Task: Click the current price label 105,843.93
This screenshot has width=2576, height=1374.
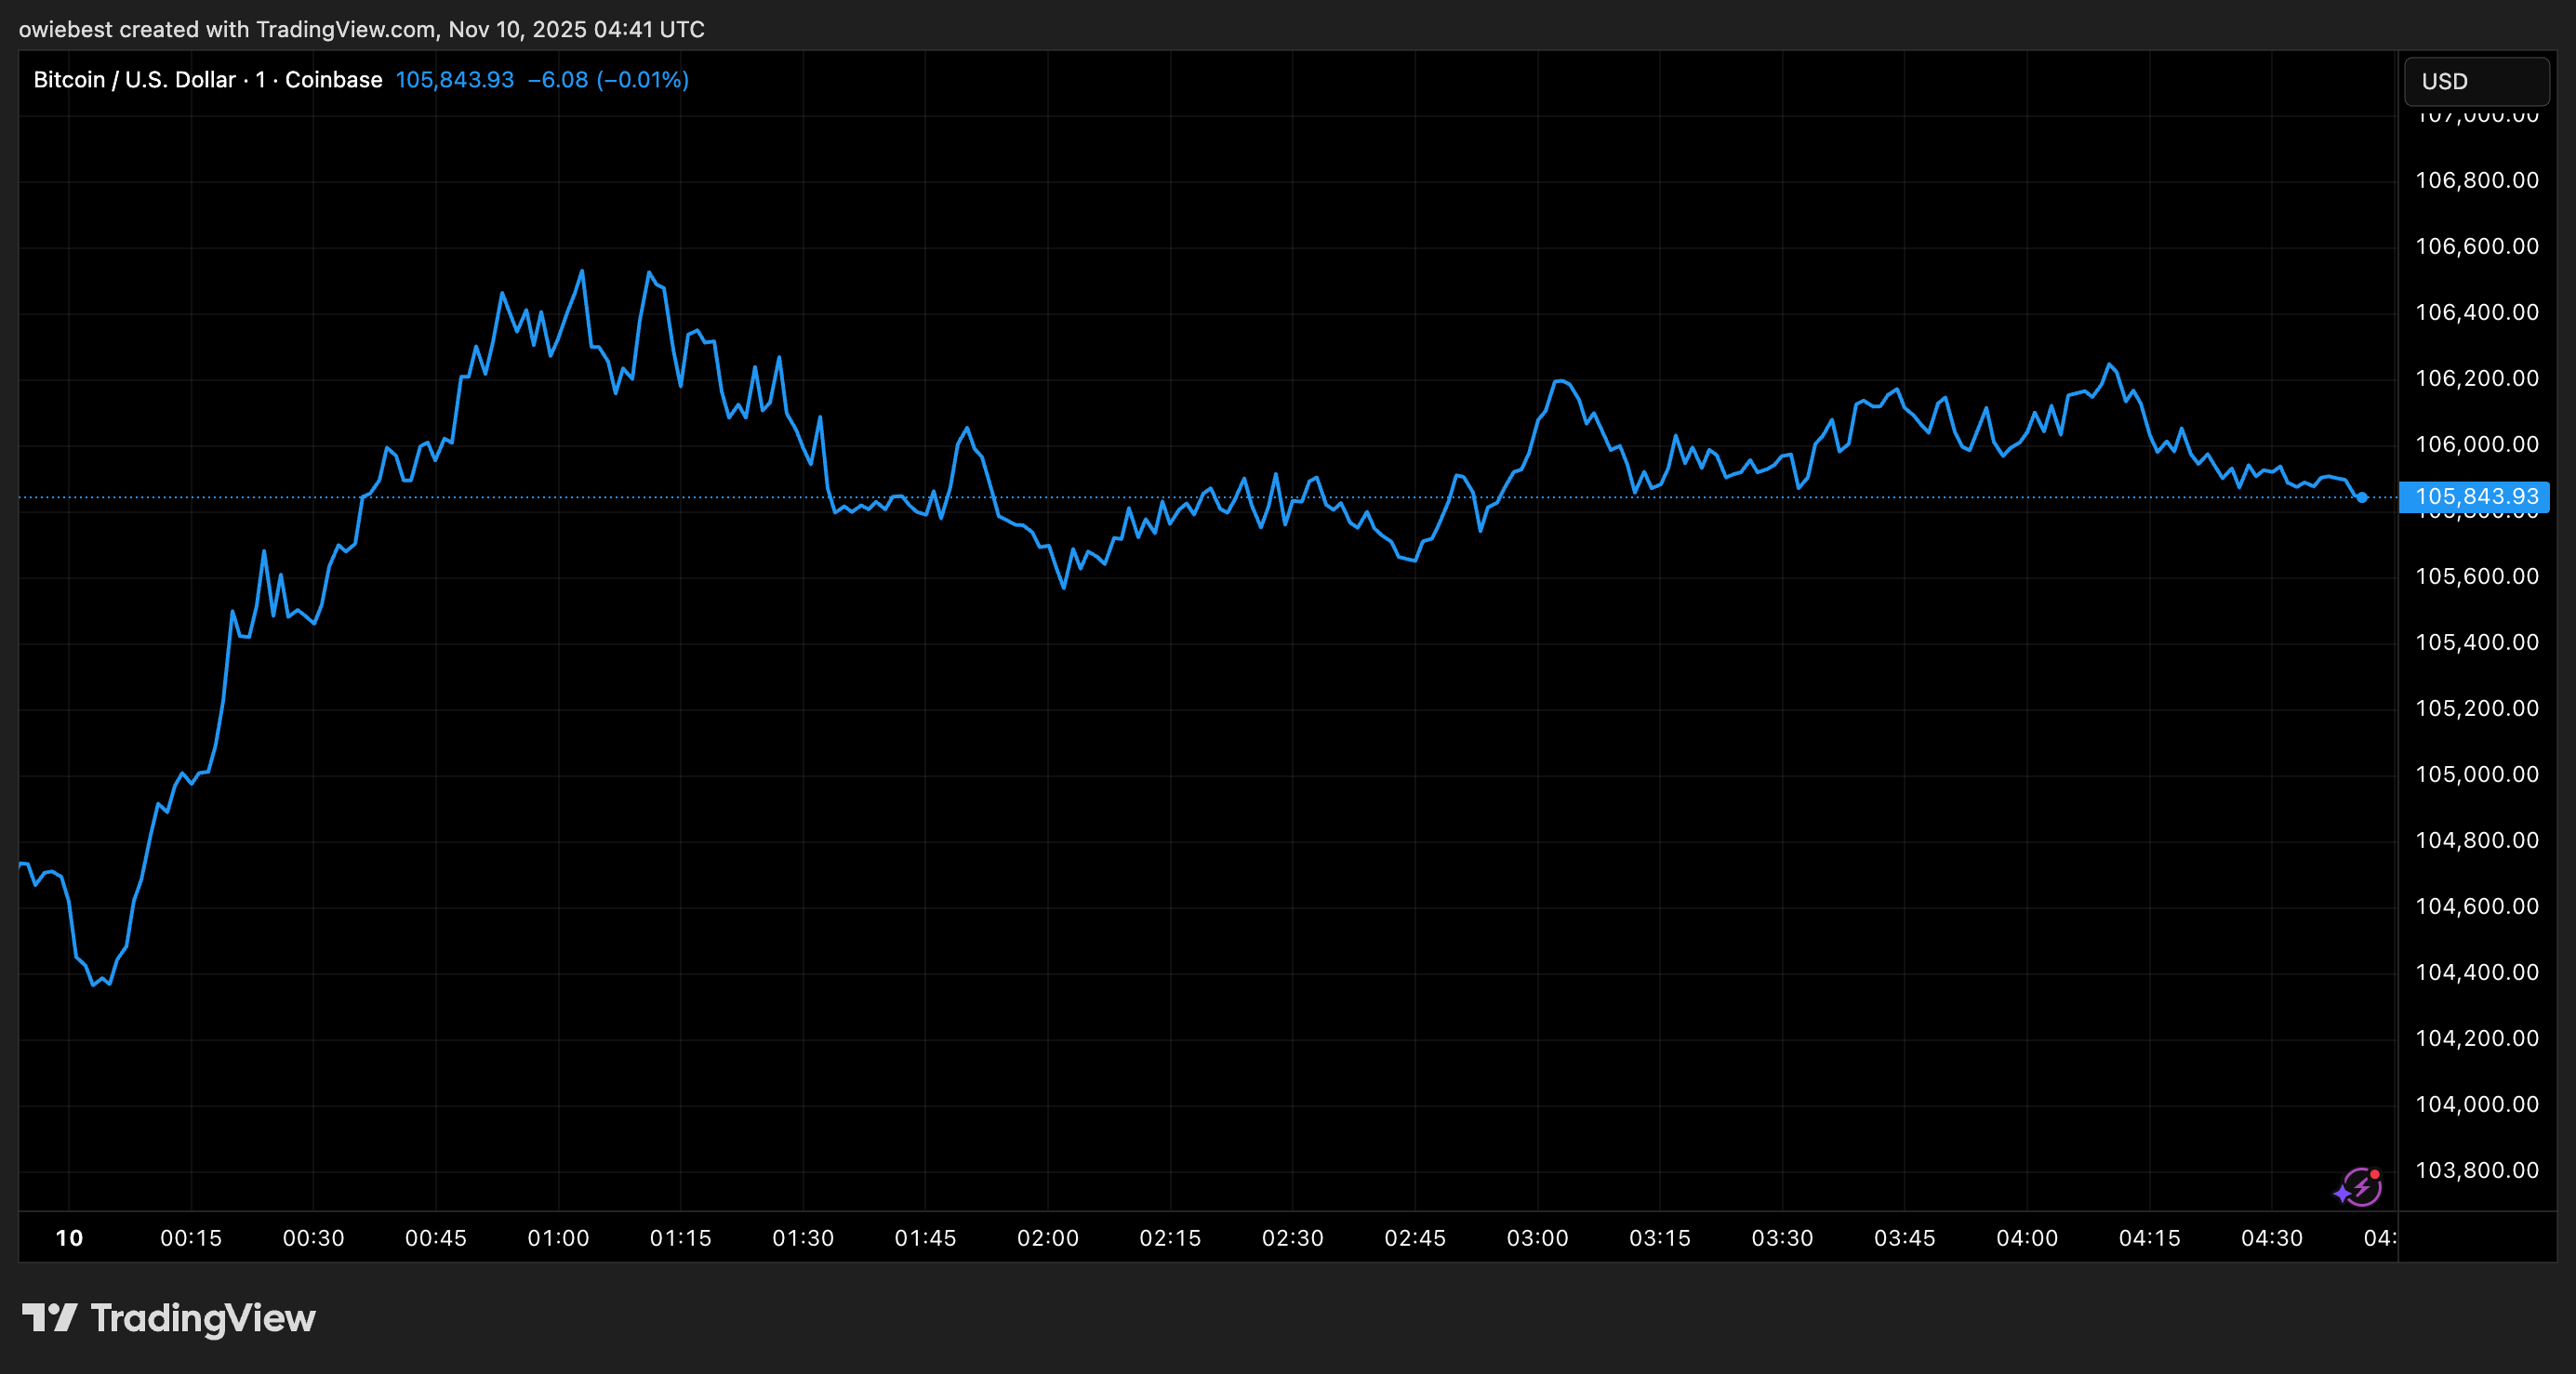Action: coord(2474,497)
